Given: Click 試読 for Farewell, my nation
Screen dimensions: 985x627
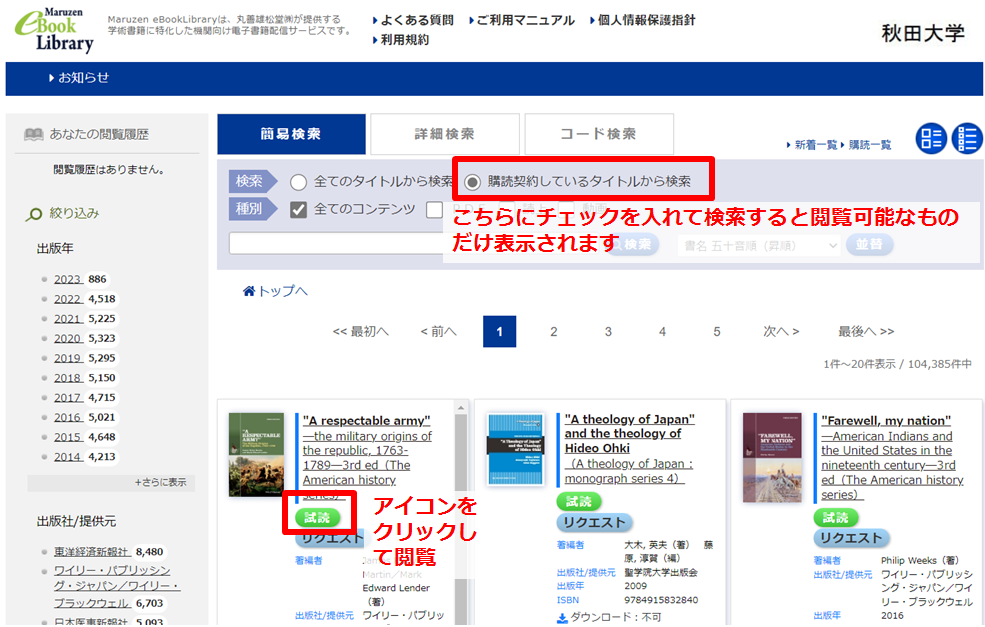Looking at the screenshot, I should pos(835,518).
